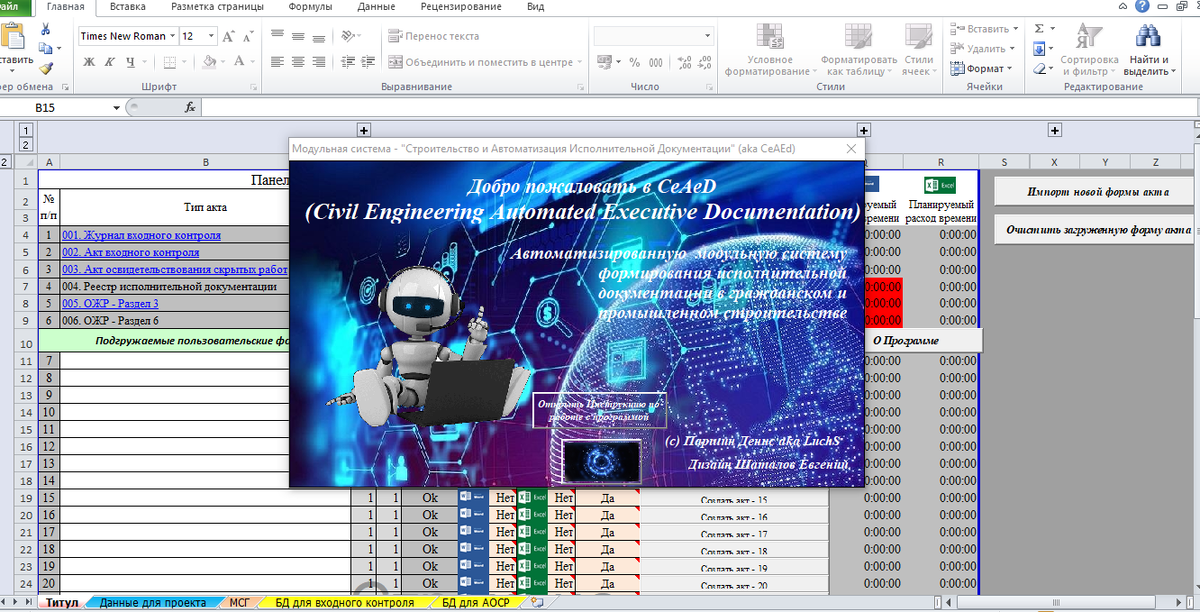The width and height of the screenshot is (1200, 612).
Task: Switch to the Вставка ribbon tab
Action: pyautogui.click(x=127, y=7)
